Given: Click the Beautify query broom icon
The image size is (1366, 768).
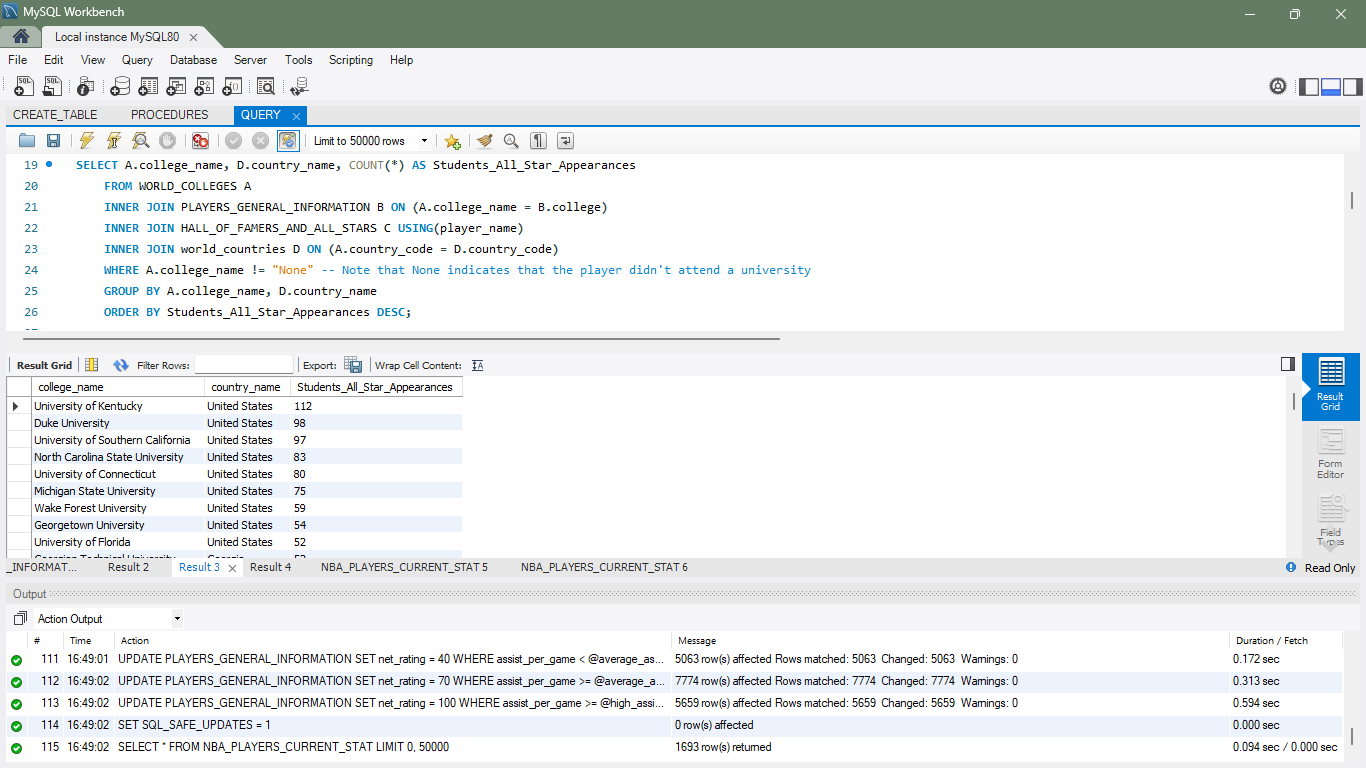Looking at the screenshot, I should click(x=485, y=141).
